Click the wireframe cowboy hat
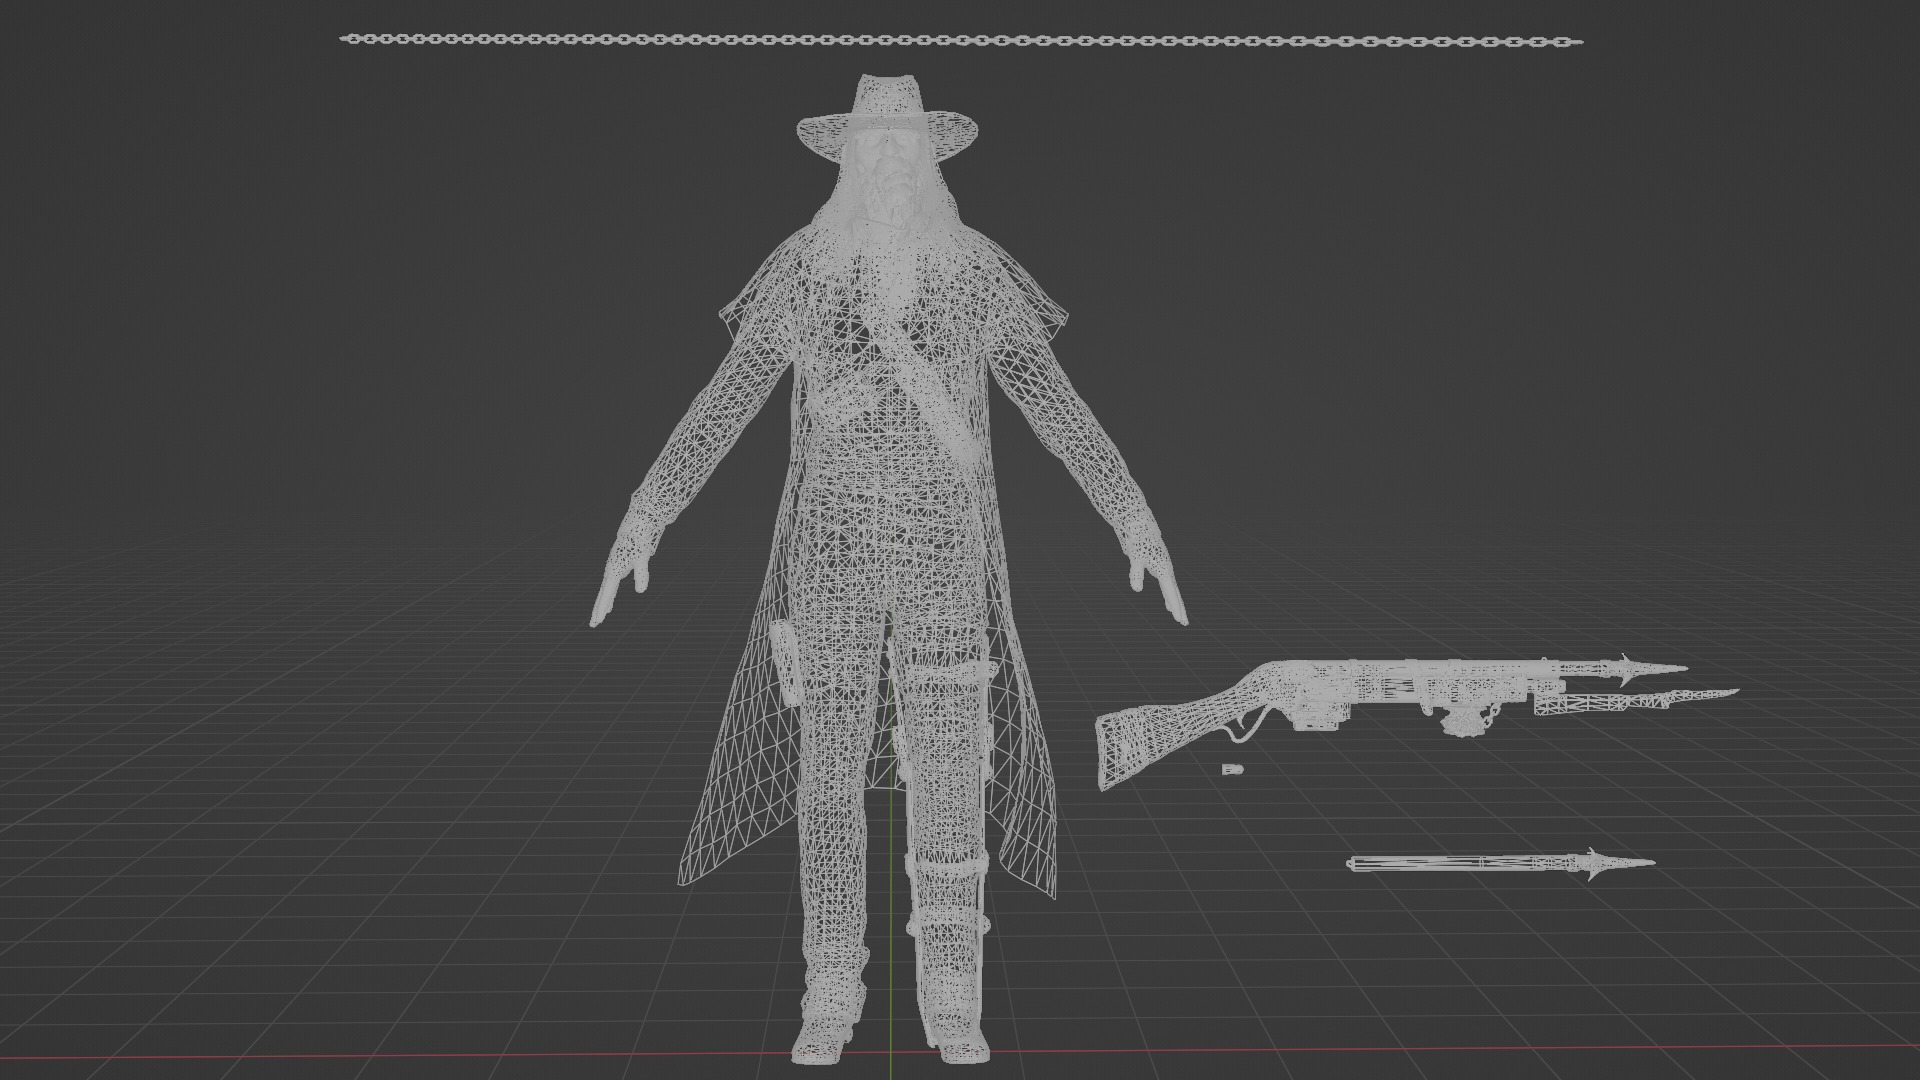 (886, 117)
